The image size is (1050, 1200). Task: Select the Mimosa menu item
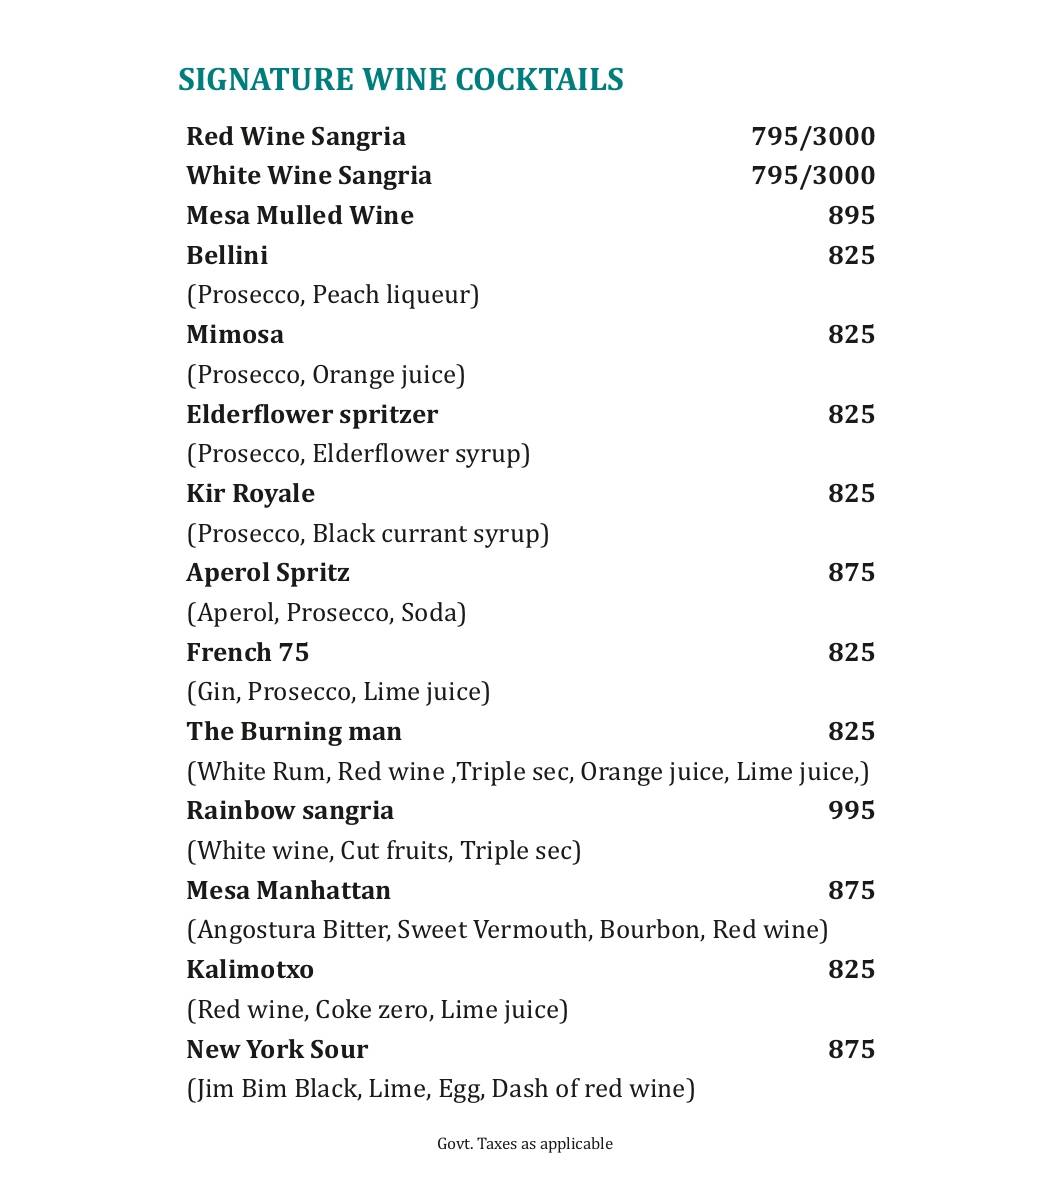click(235, 334)
